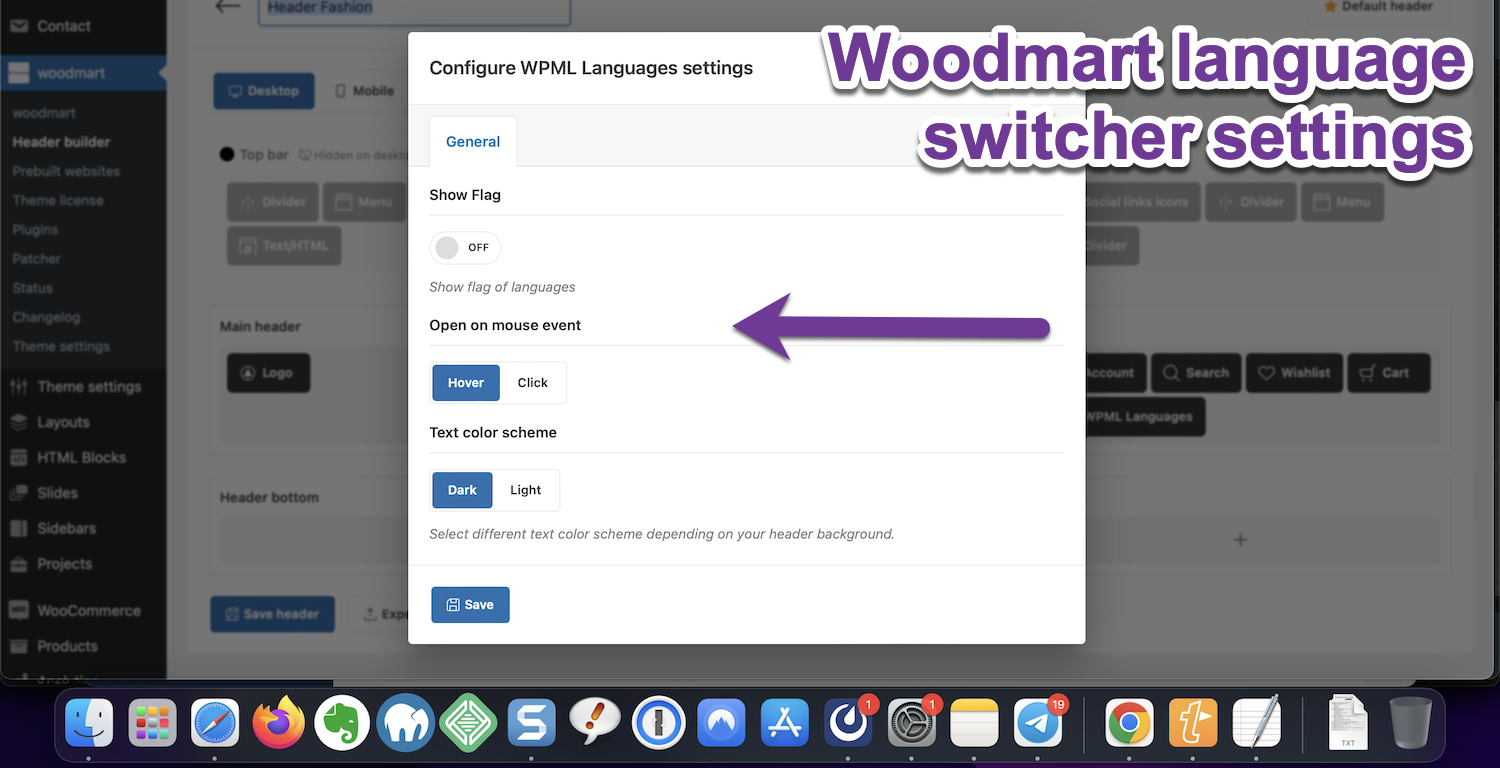Open the General tab in dialog

[473, 141]
